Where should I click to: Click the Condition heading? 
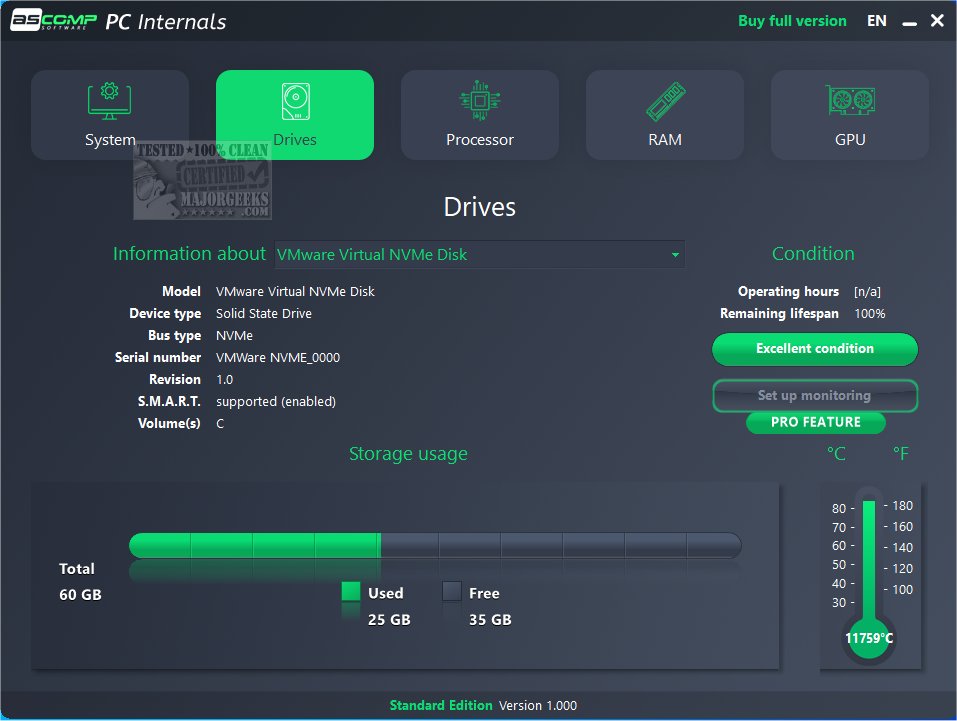[x=813, y=254]
